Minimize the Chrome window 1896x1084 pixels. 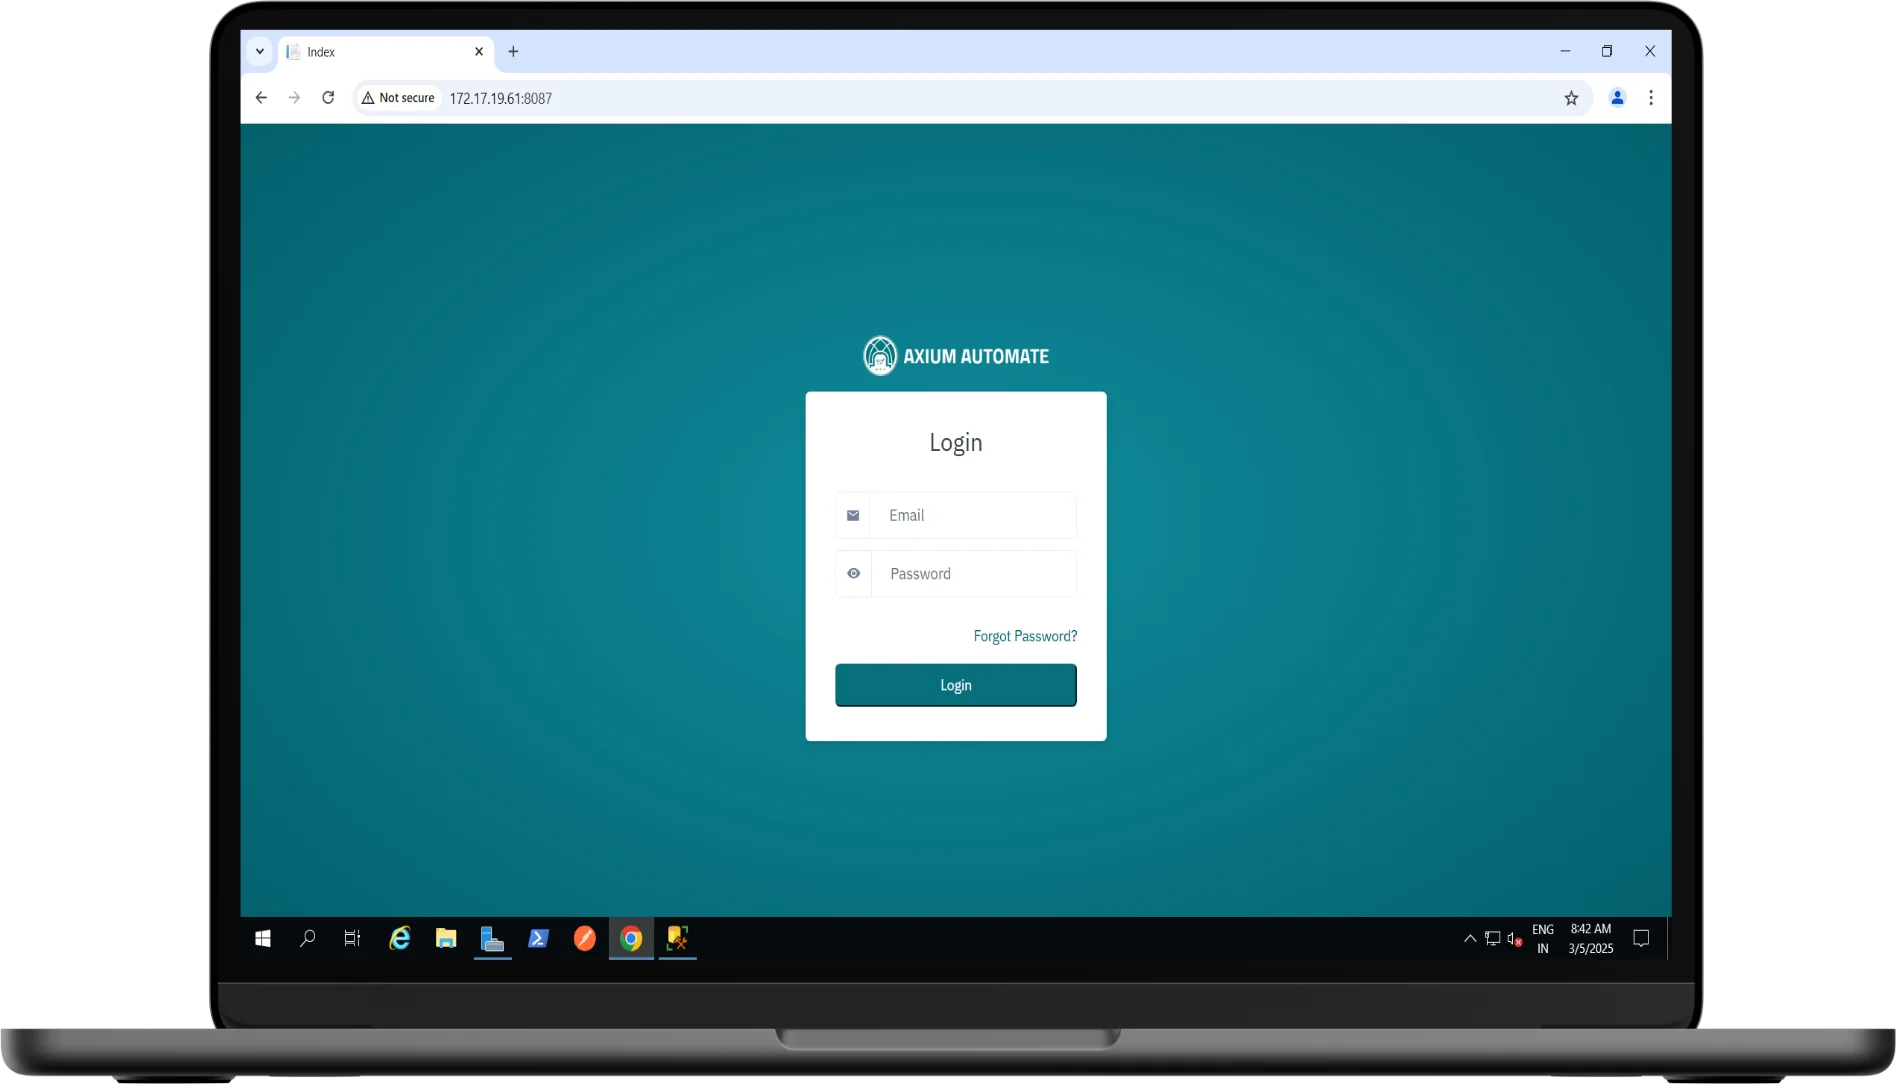click(1565, 52)
